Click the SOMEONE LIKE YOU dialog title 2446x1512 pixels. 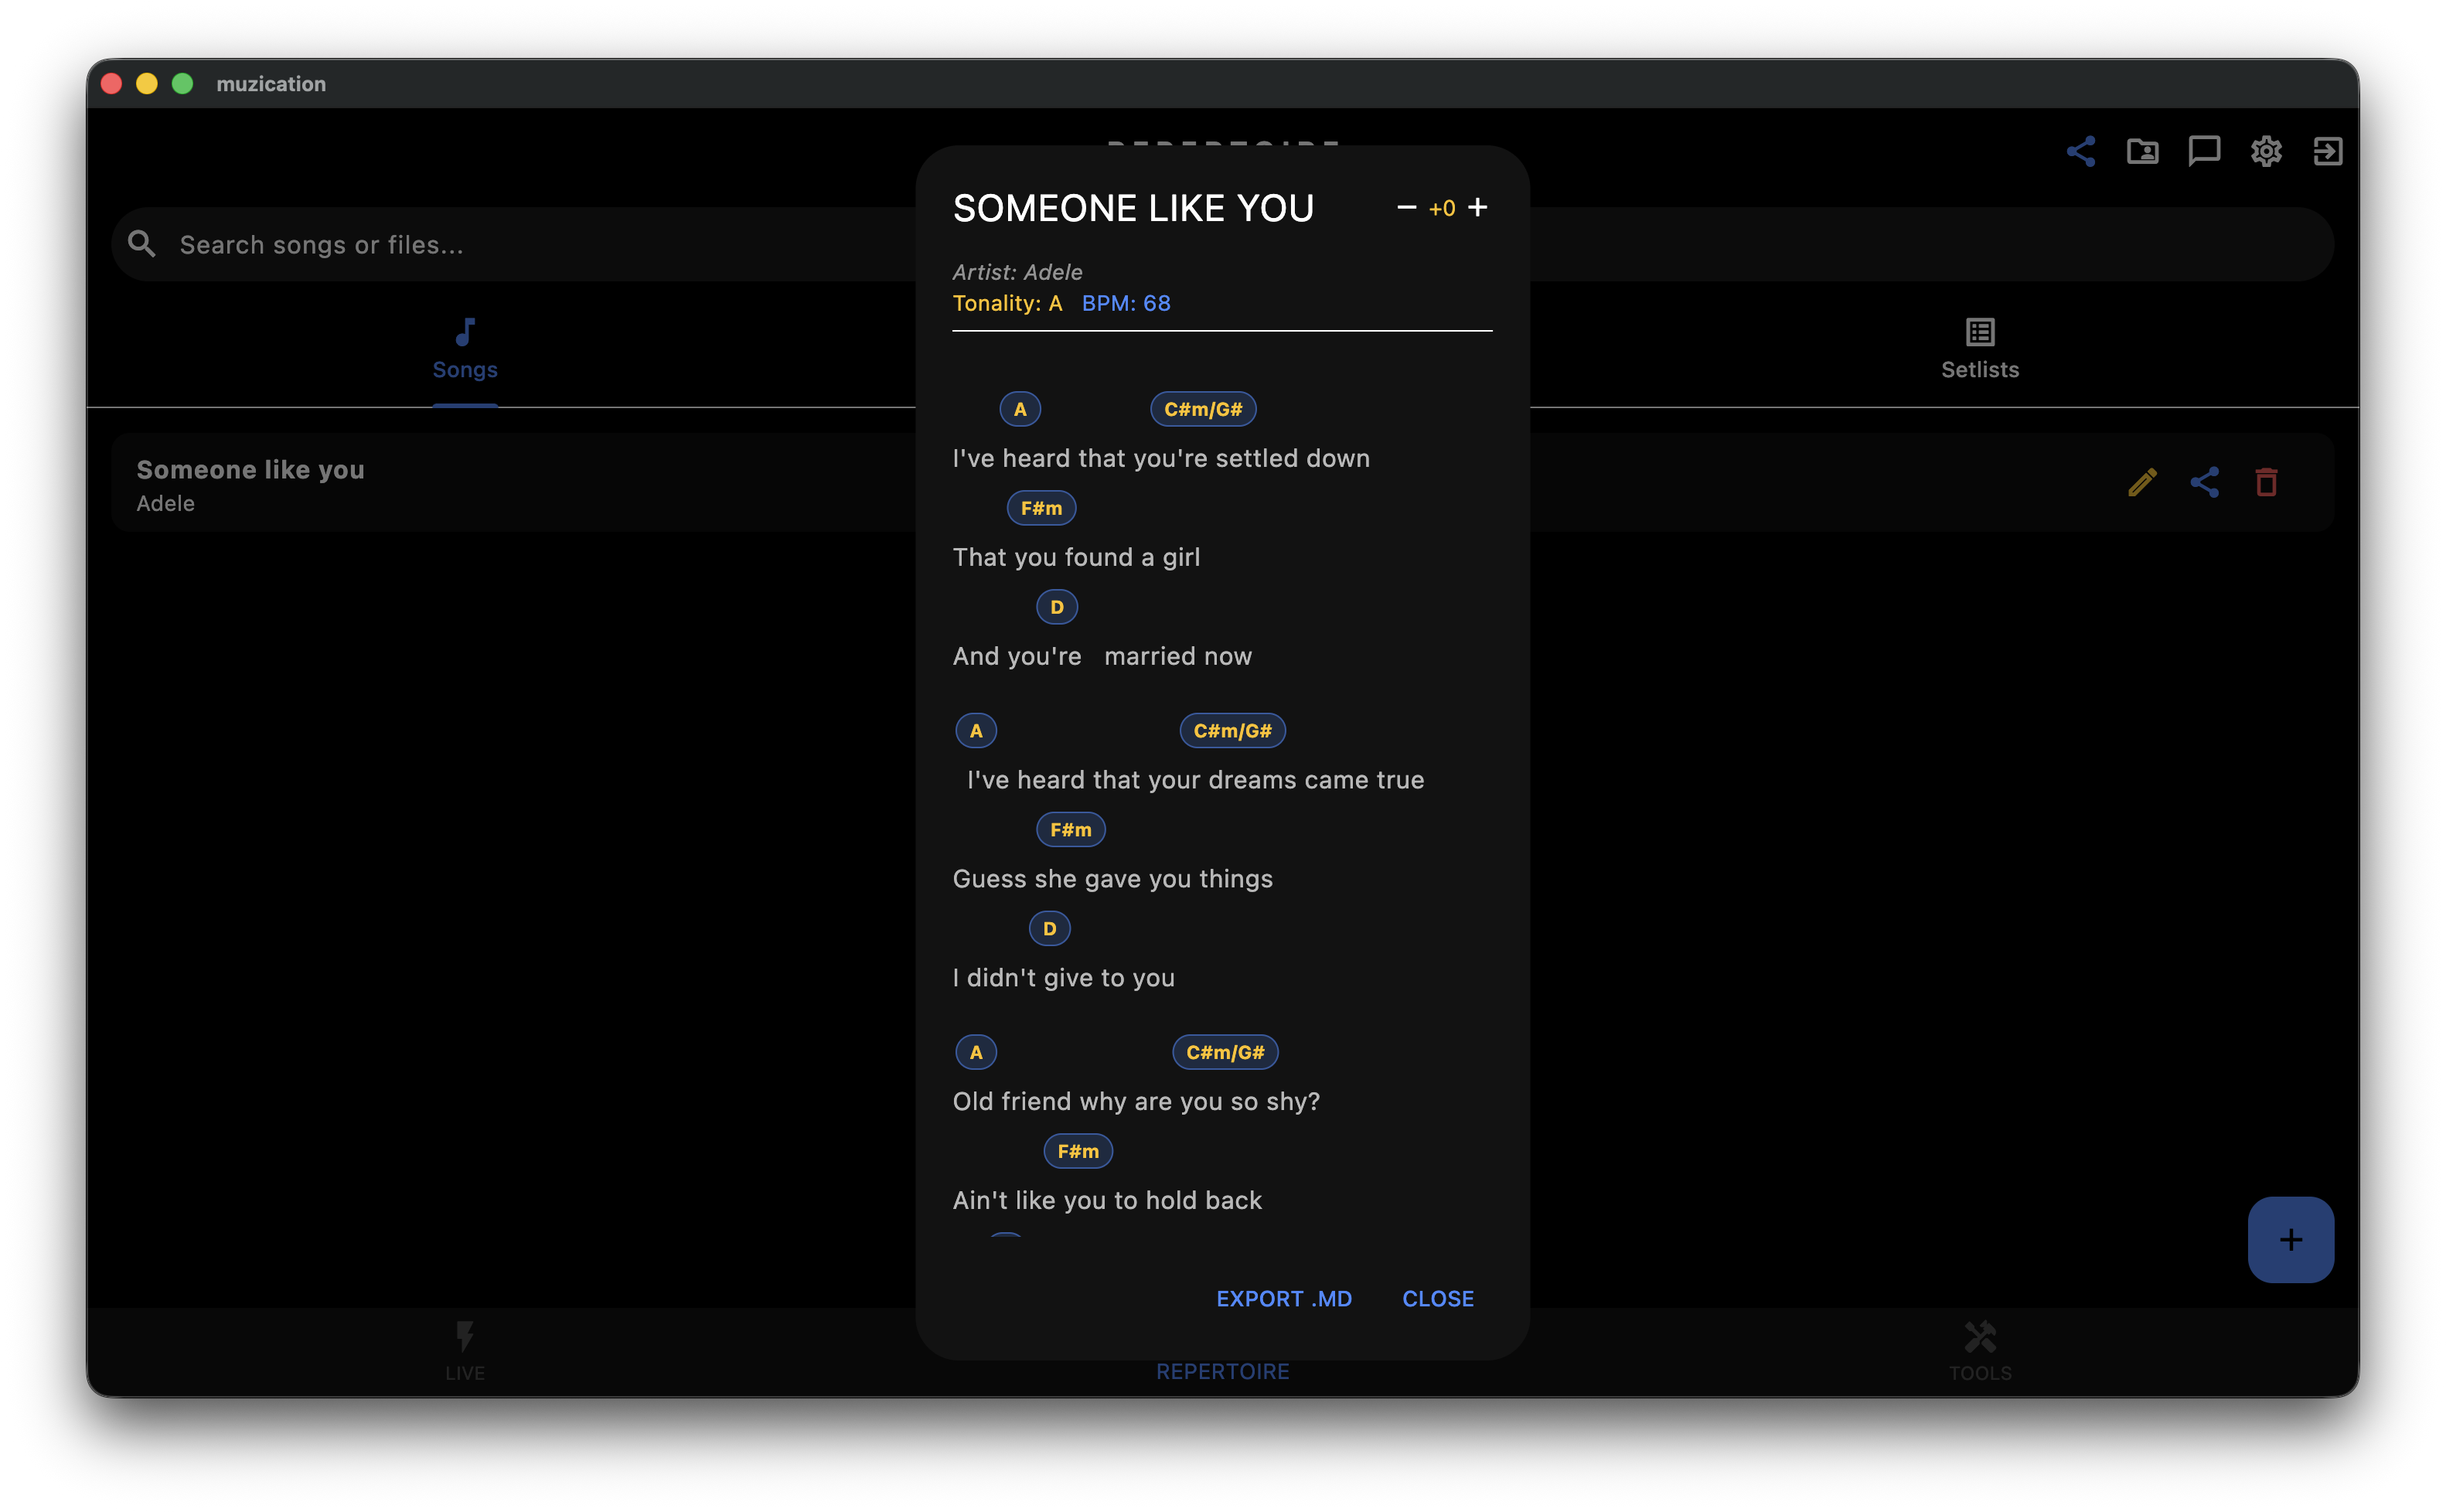[x=1133, y=208]
